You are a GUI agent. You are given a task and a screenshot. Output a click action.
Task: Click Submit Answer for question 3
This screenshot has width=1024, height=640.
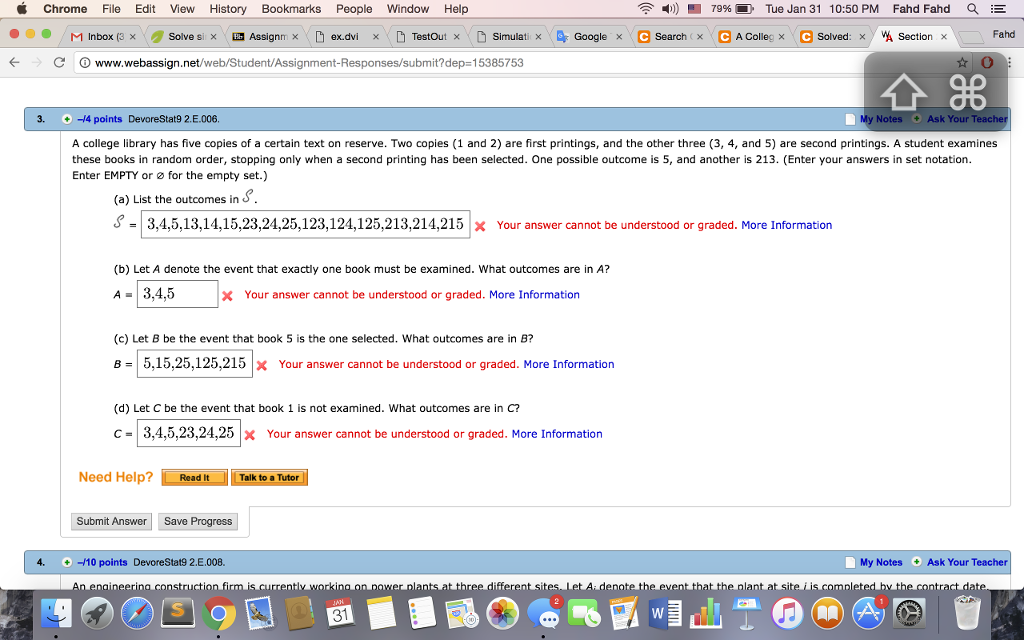[x=111, y=521]
